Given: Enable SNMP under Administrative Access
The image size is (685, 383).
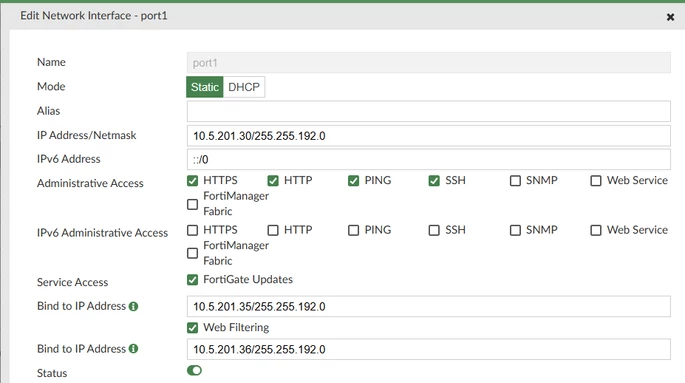Looking at the screenshot, I should [x=515, y=180].
